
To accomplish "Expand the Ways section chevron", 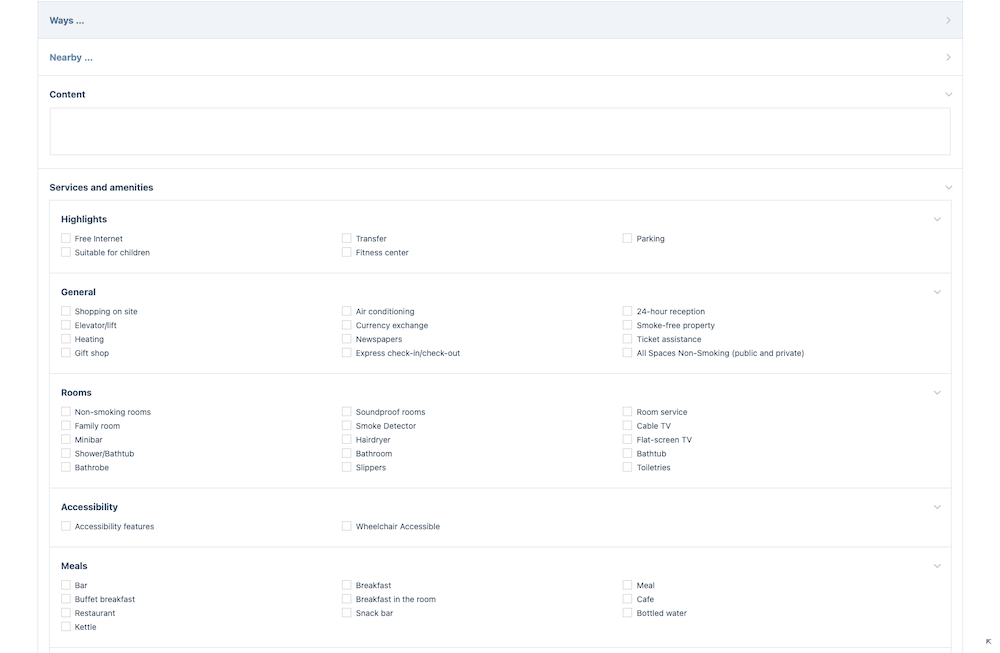I will coord(948,20).
